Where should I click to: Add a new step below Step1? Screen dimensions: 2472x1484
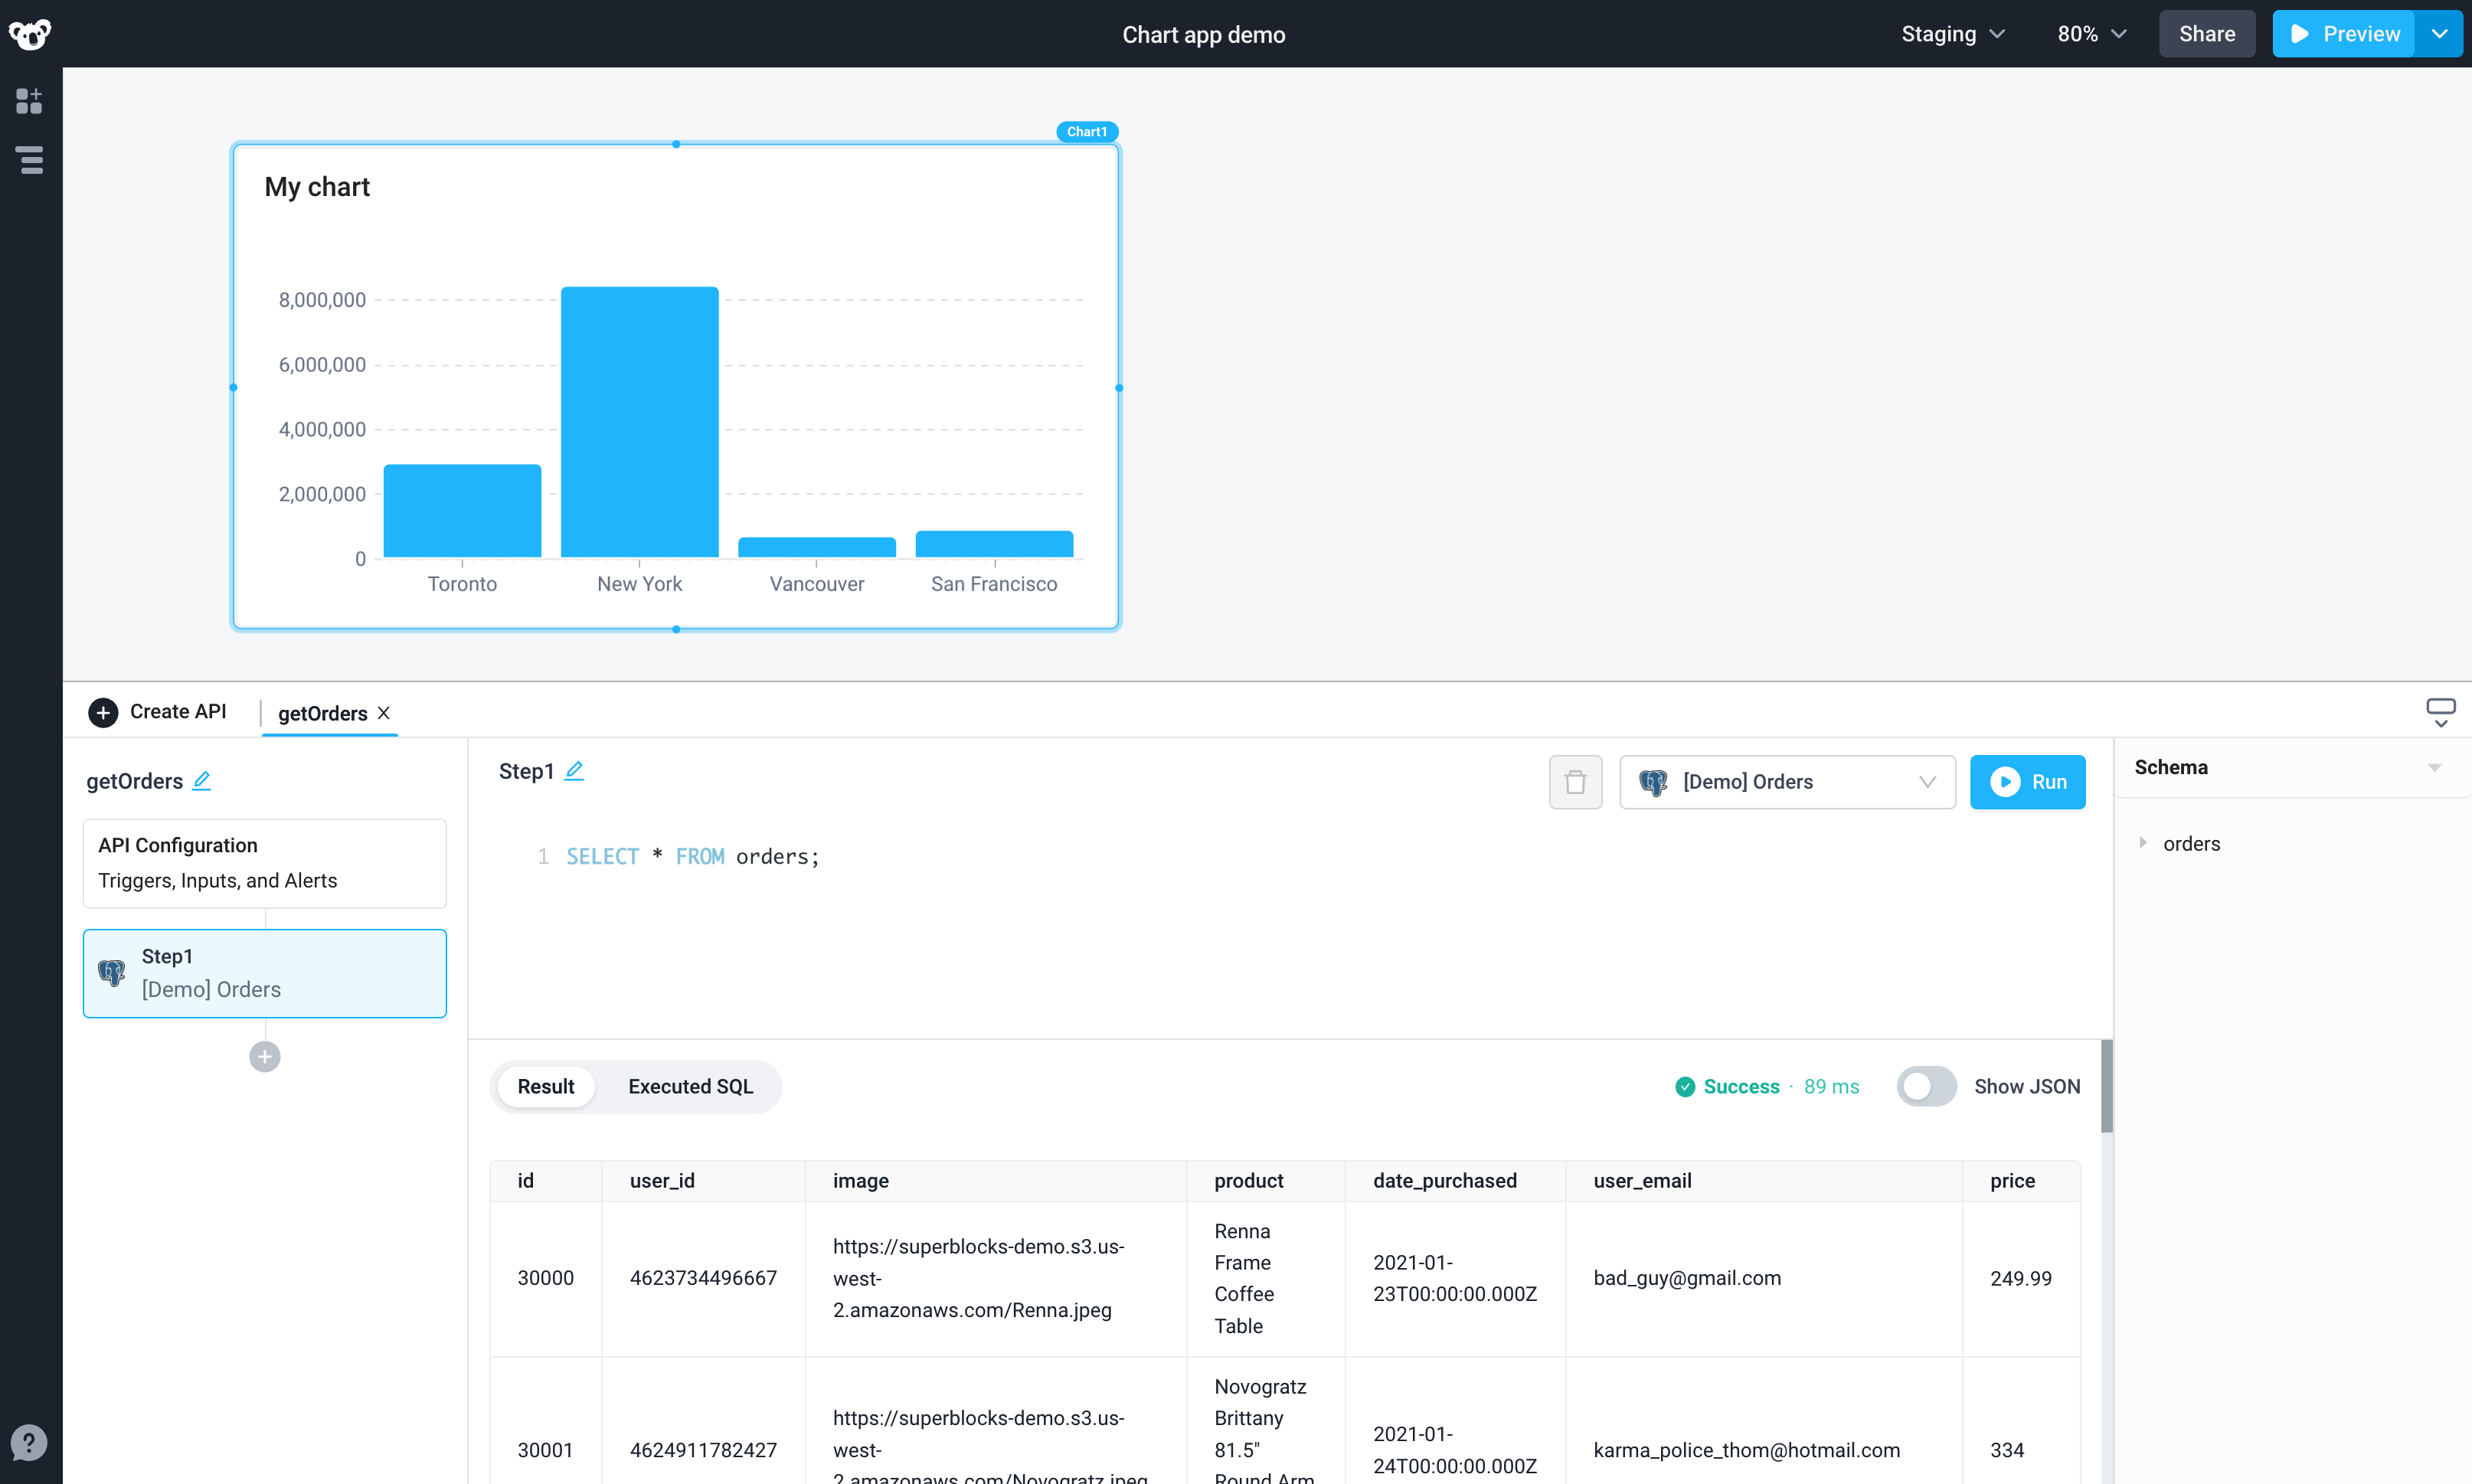[x=264, y=1056]
